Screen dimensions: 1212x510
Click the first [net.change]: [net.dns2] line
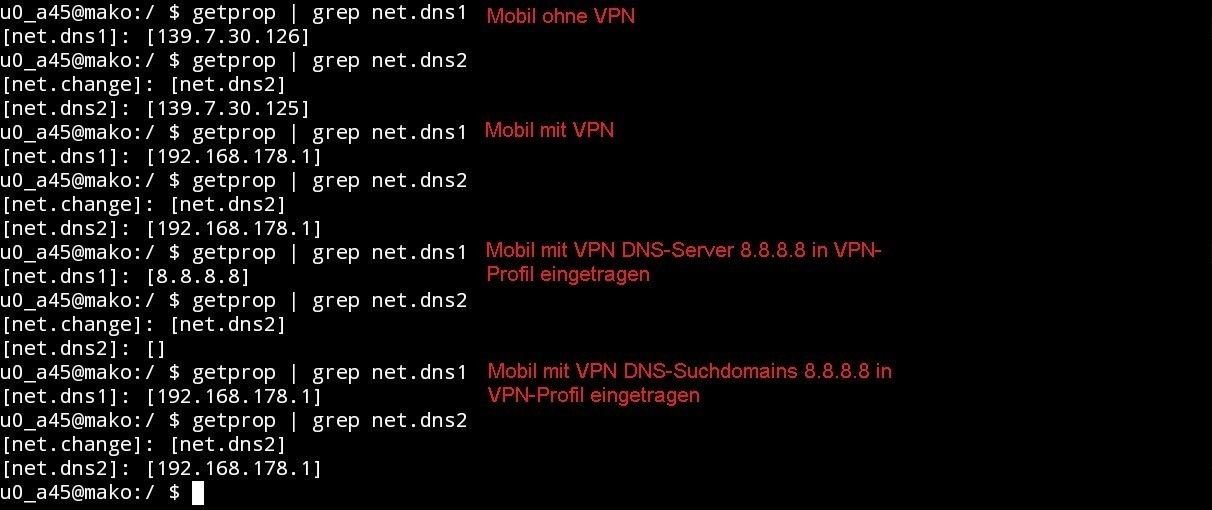(x=143, y=85)
